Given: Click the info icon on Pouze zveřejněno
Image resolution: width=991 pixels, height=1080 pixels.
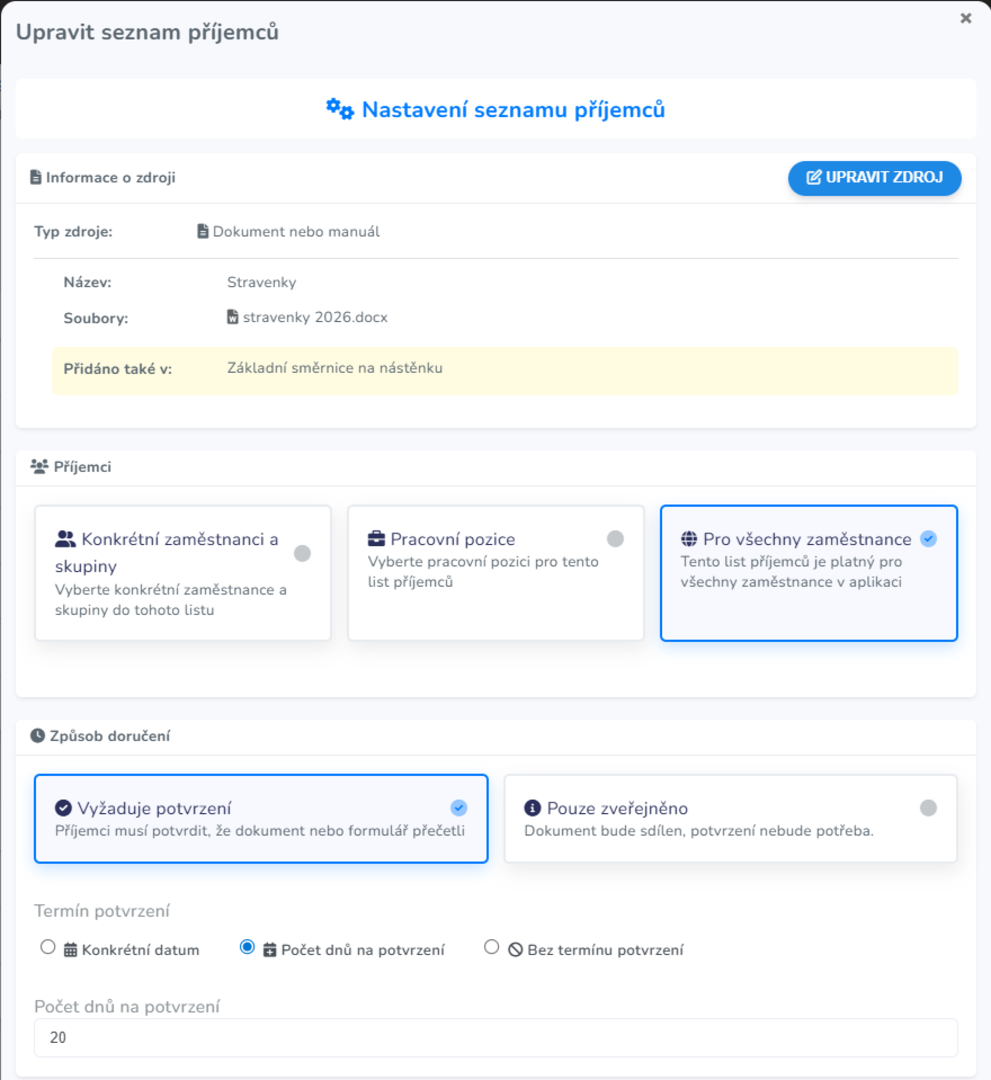Looking at the screenshot, I should click(x=533, y=808).
